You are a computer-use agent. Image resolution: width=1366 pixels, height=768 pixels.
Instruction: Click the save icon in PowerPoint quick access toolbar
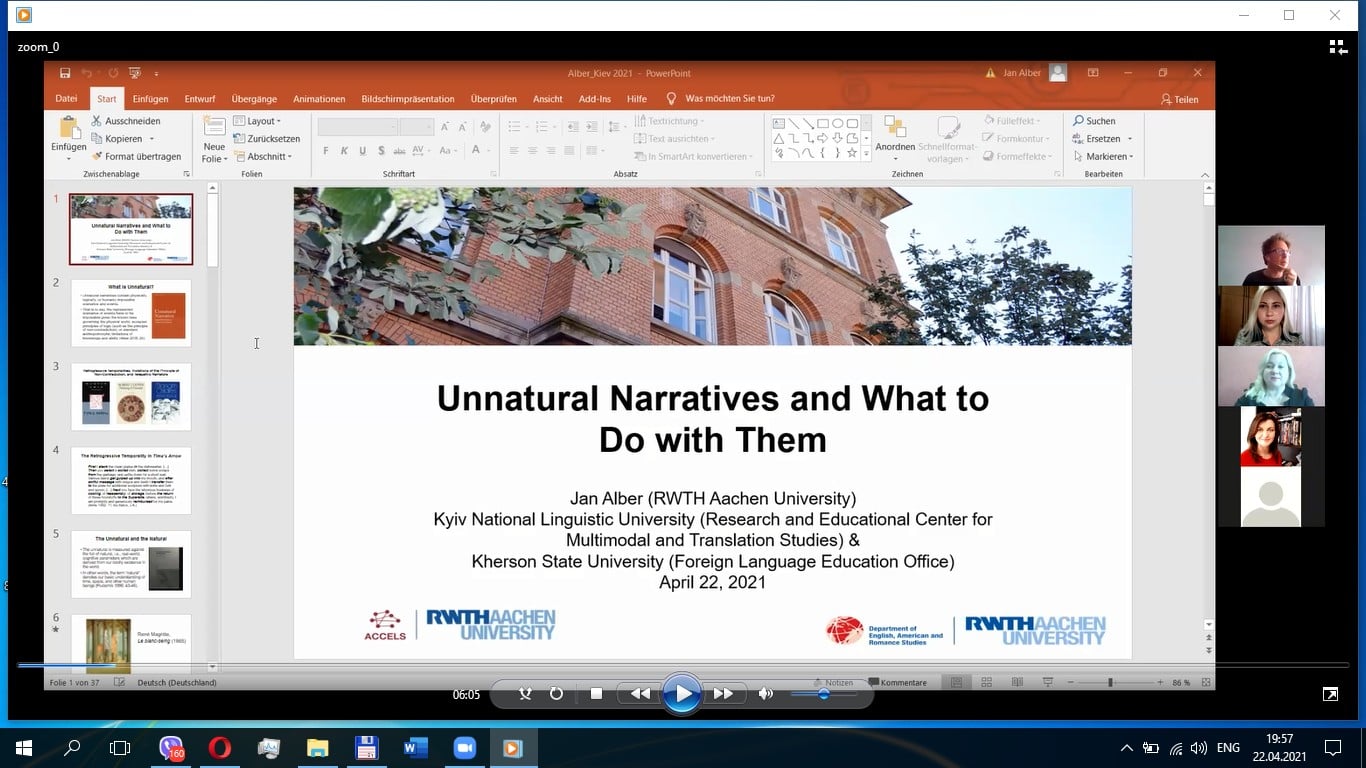65,73
